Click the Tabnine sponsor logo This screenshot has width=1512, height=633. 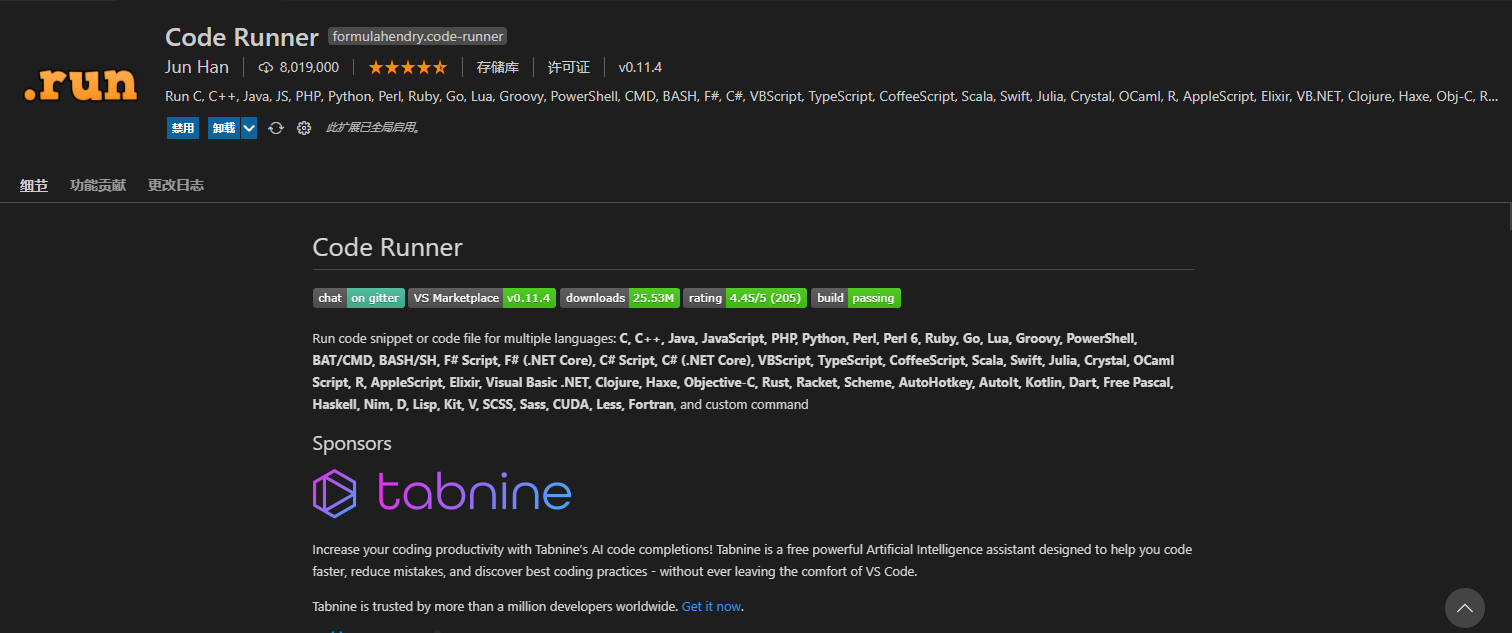tap(442, 493)
